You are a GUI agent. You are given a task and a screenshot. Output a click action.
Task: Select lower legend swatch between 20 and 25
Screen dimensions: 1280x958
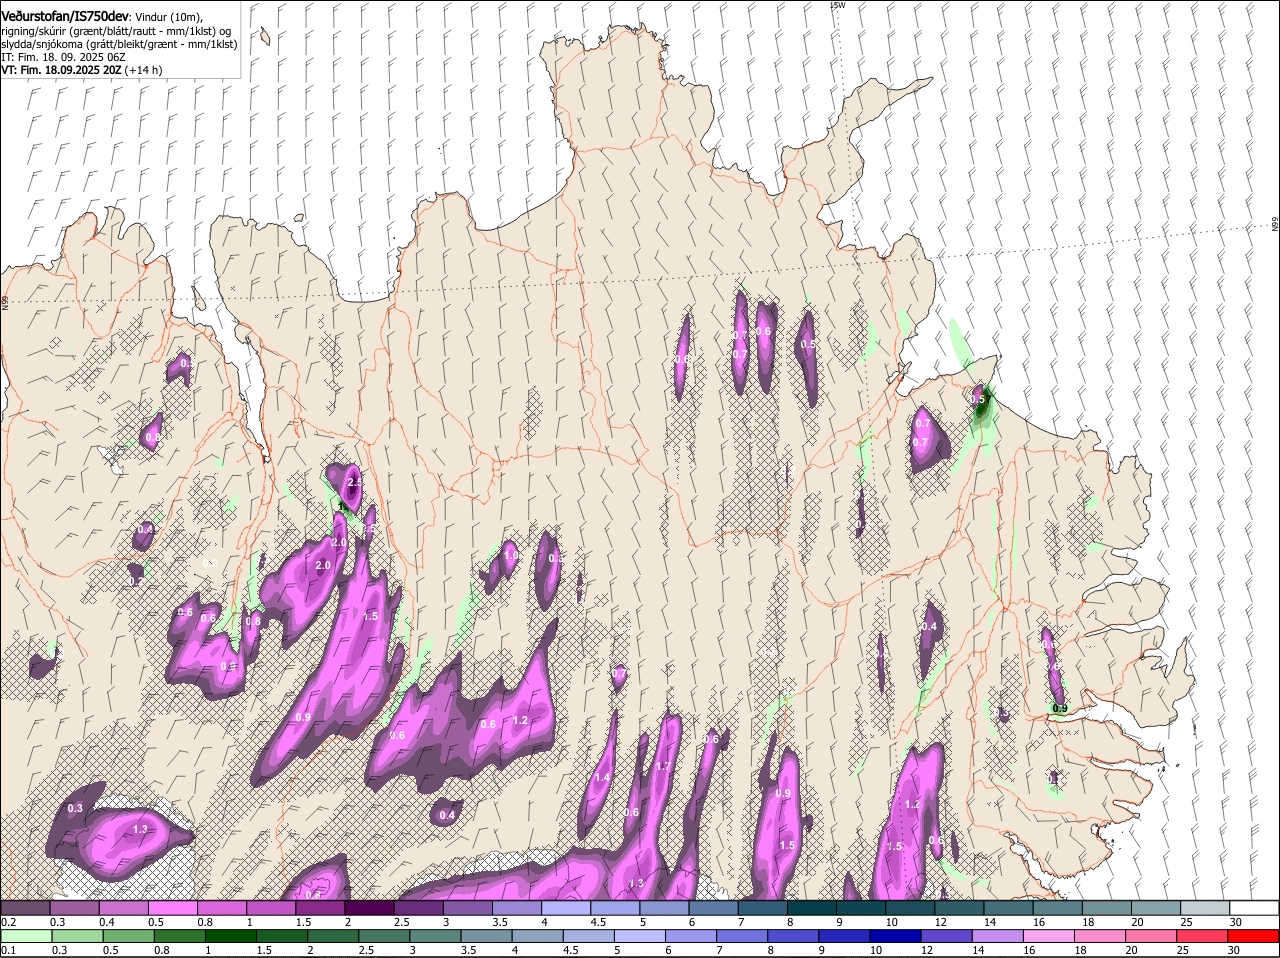point(1149,936)
